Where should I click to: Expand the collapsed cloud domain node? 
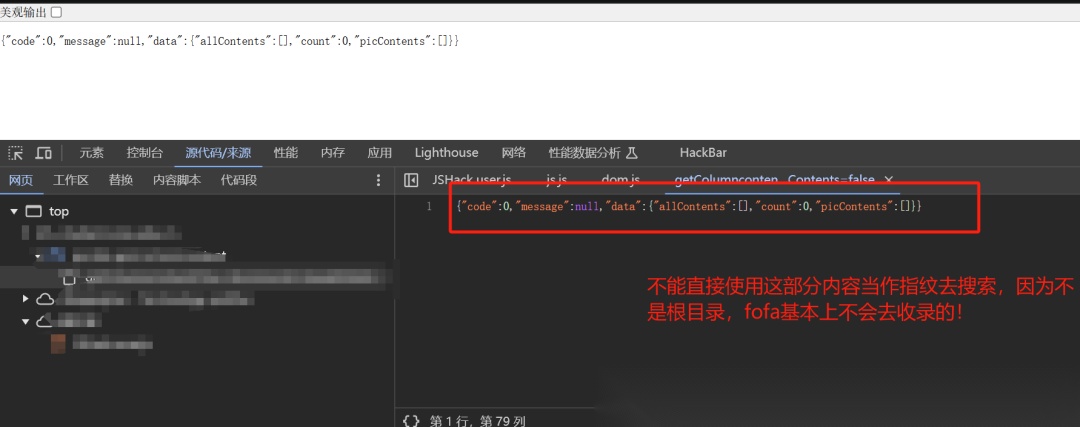(25, 299)
